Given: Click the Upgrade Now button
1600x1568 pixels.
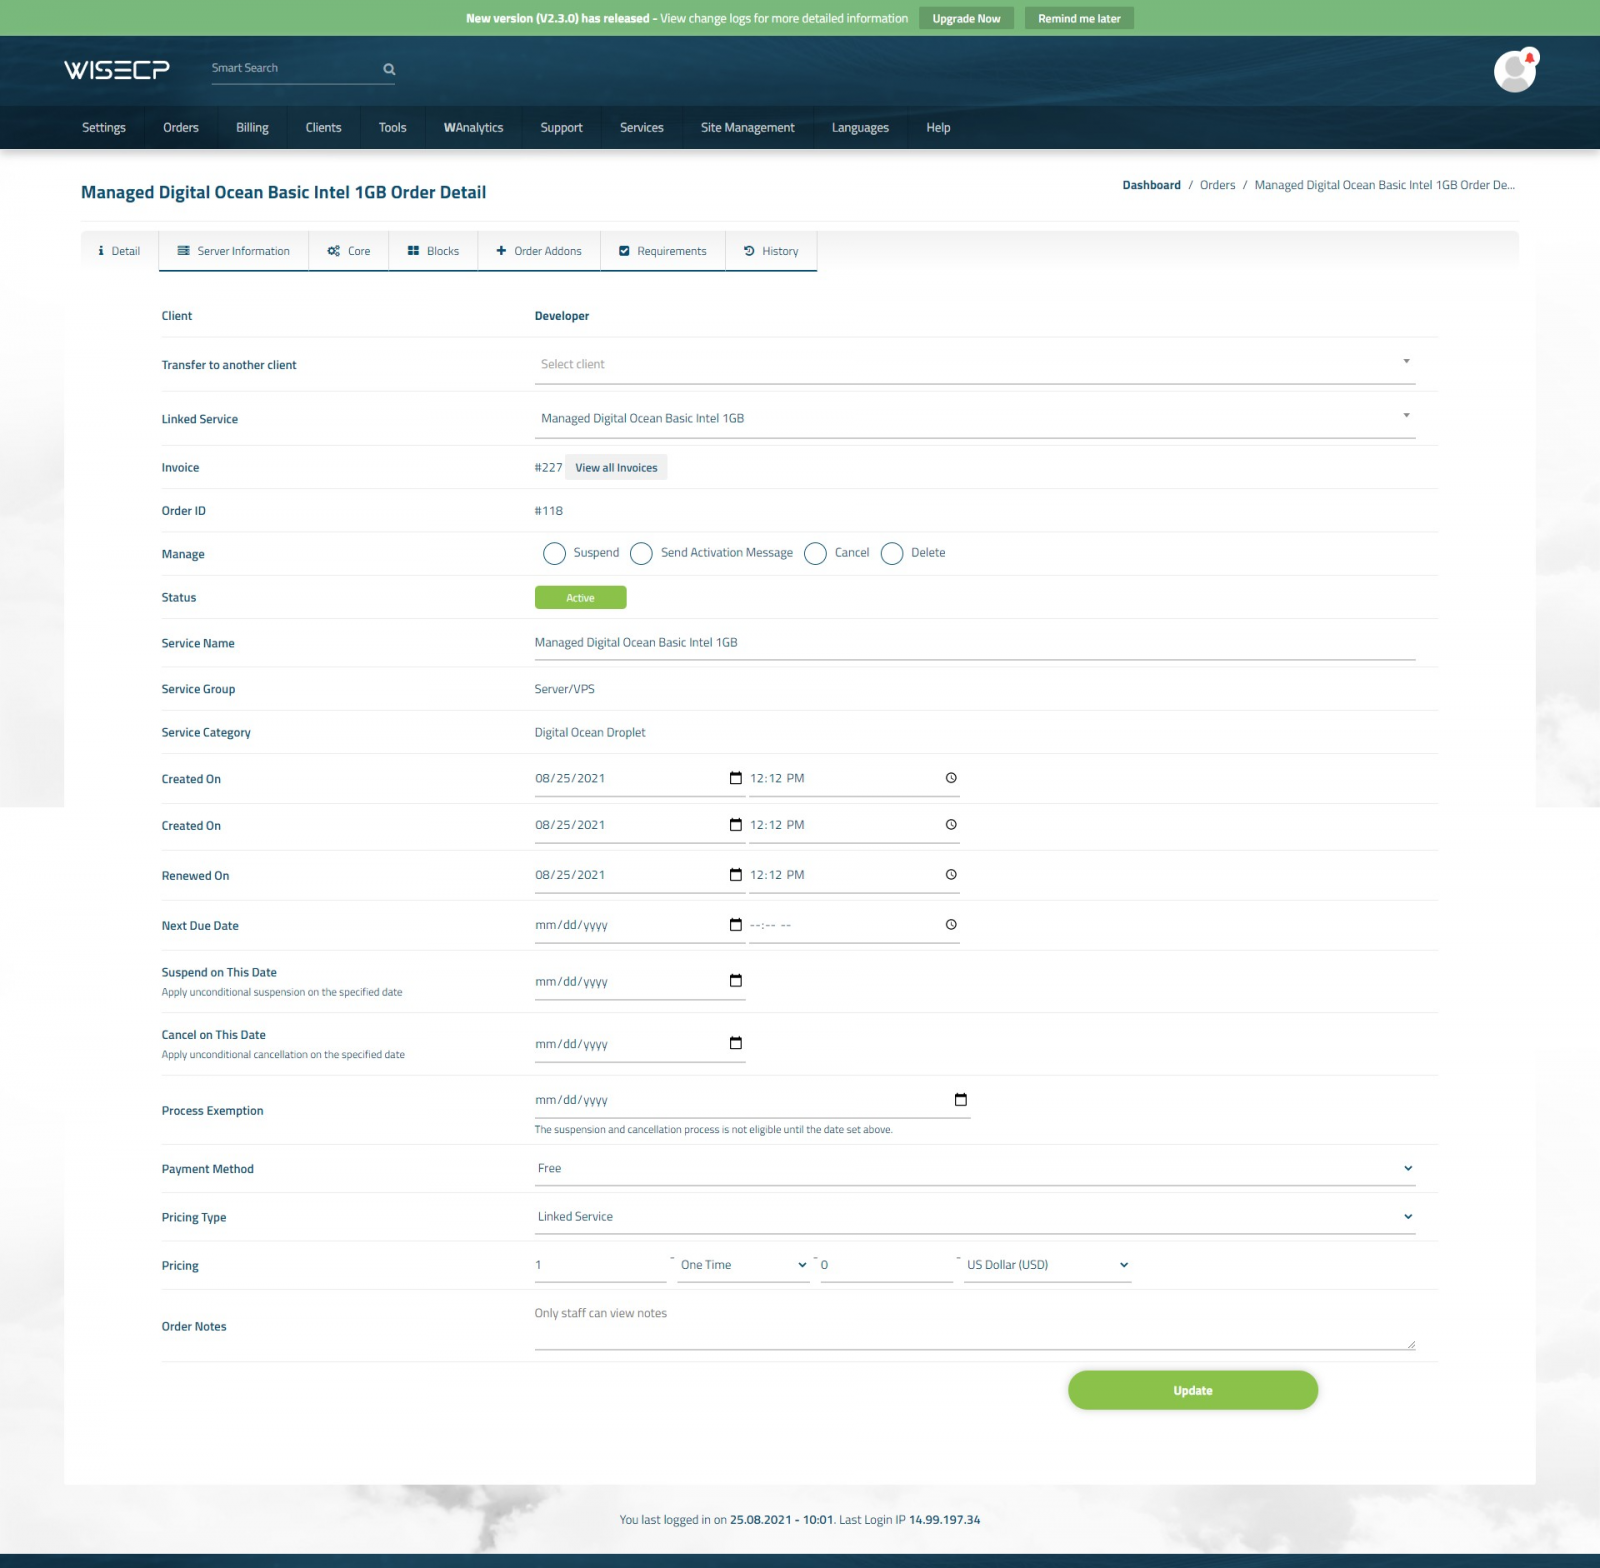Looking at the screenshot, I should click(x=966, y=18).
